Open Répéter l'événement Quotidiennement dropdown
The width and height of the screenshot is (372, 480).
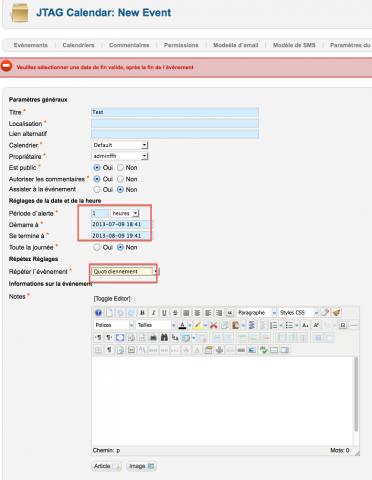125,272
